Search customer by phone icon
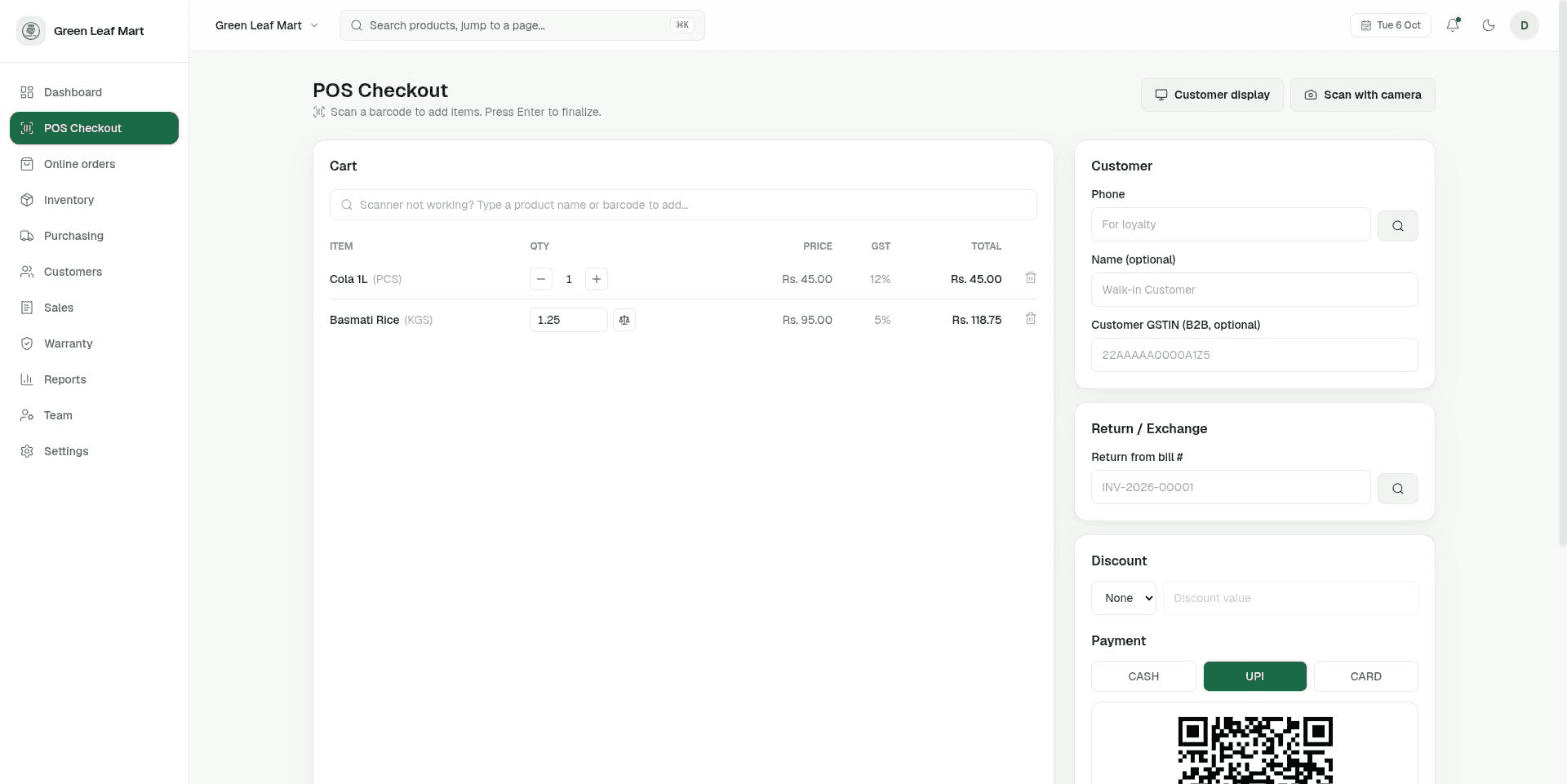The image size is (1567, 784). [x=1397, y=226]
